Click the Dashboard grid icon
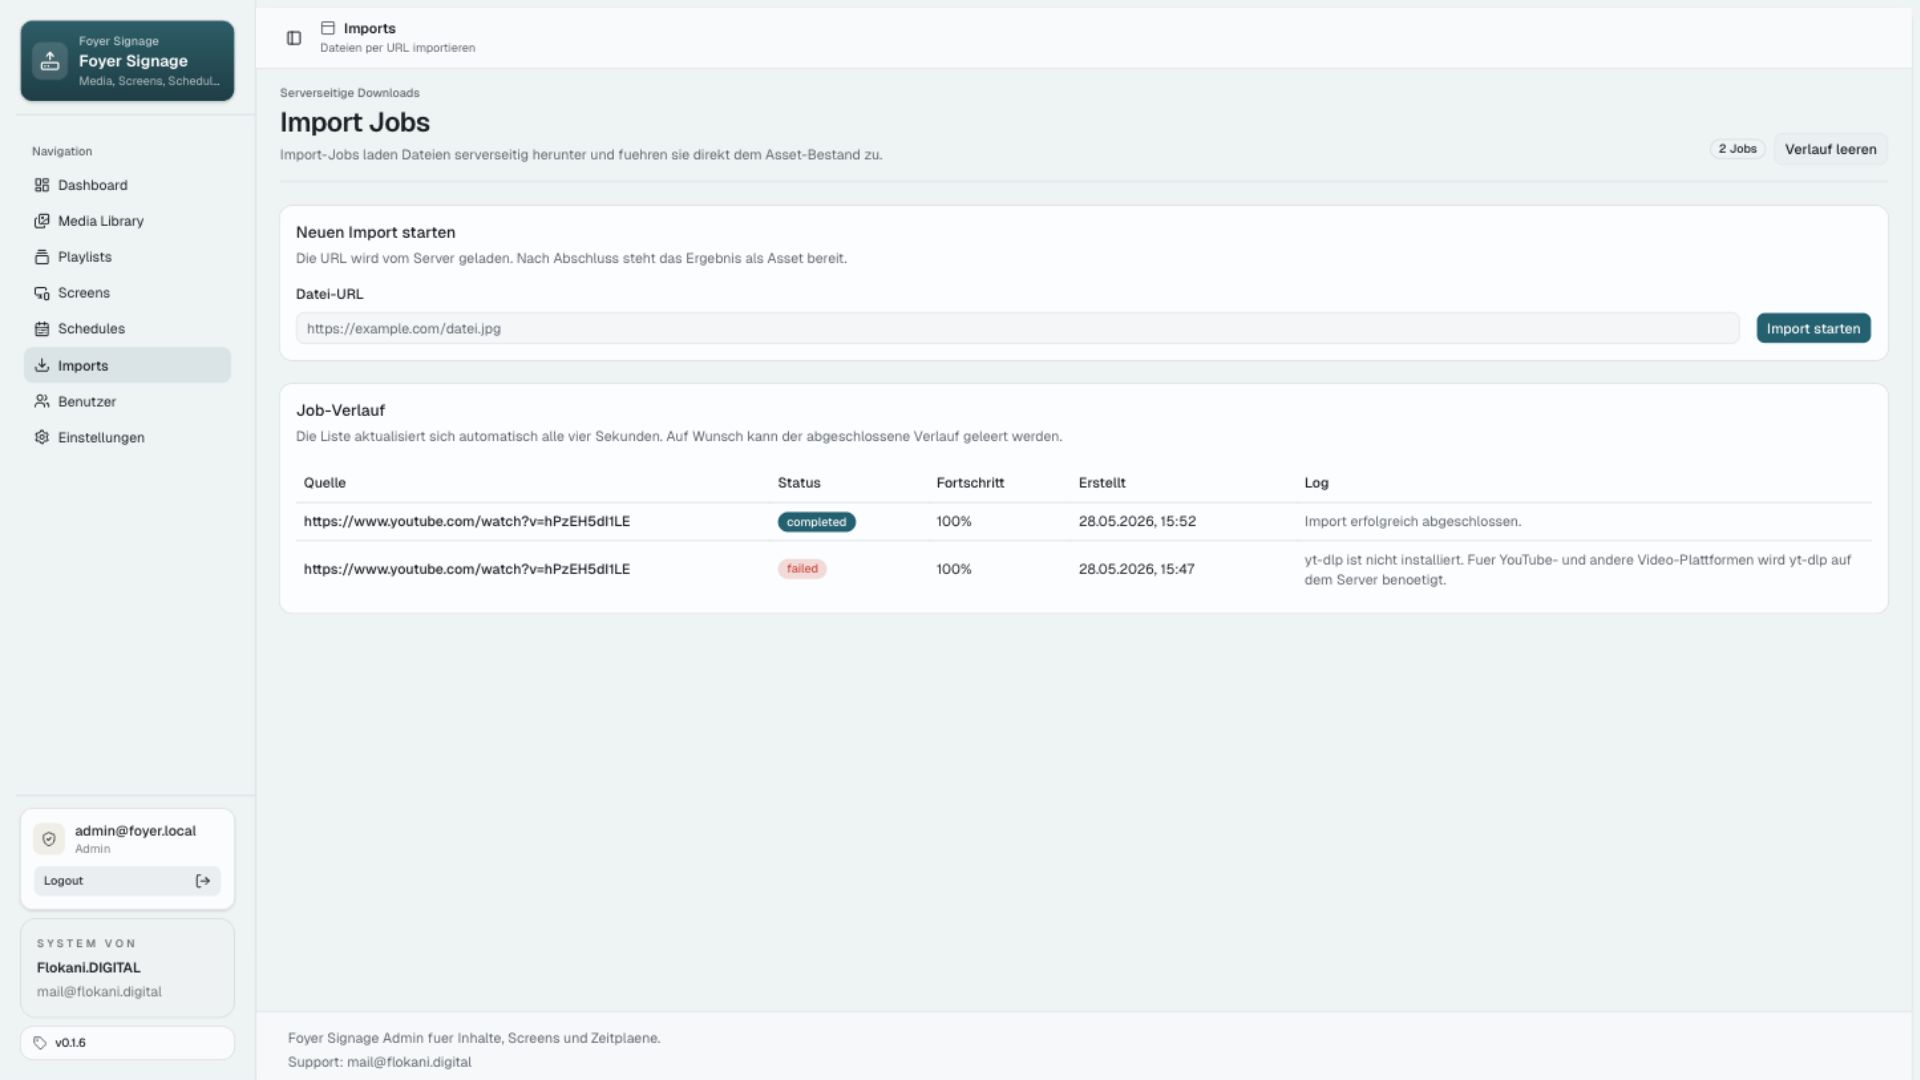The width and height of the screenshot is (1920, 1080). pyautogui.click(x=42, y=185)
